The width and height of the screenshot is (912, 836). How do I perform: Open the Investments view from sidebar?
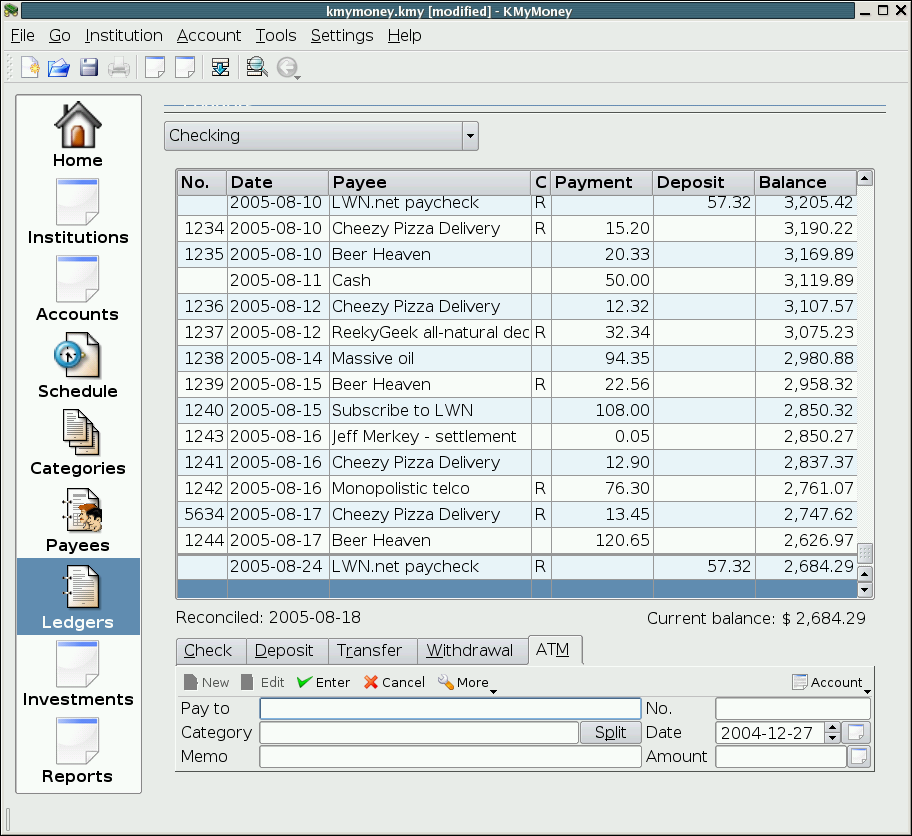78,674
